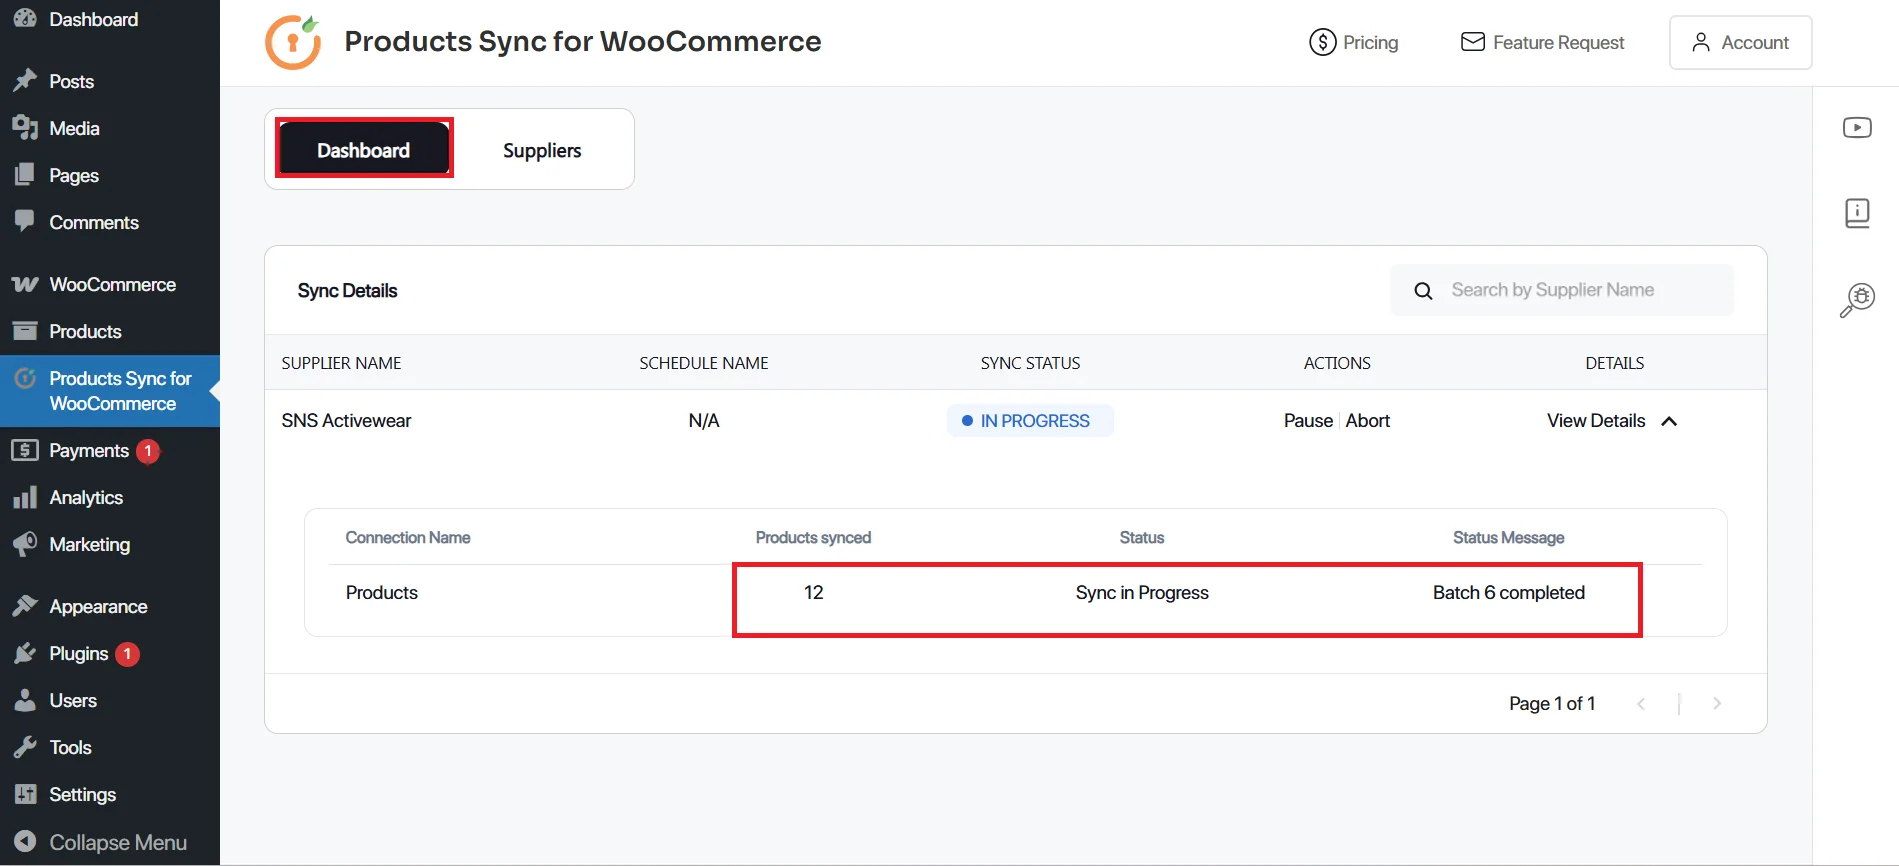Click SNS Activewear supplier name
Image resolution: width=1899 pixels, height=866 pixels.
(346, 421)
